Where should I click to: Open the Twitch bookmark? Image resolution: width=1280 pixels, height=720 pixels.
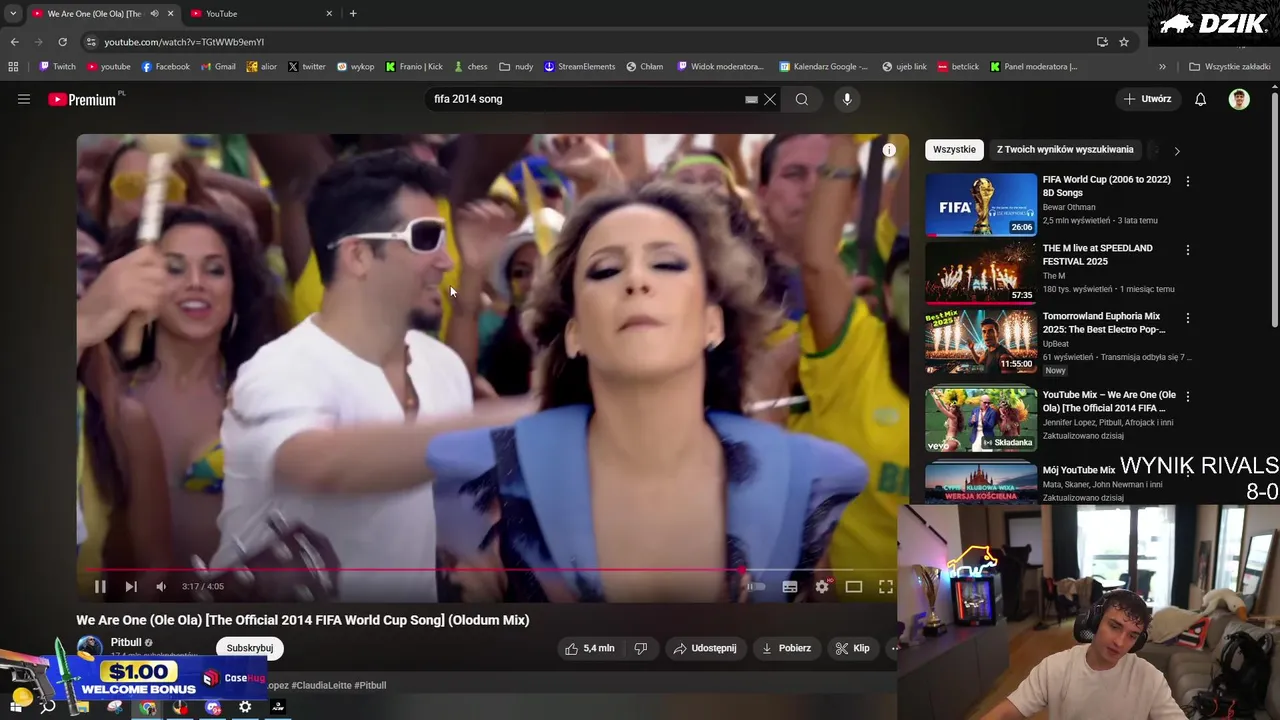pyautogui.click(x=57, y=67)
